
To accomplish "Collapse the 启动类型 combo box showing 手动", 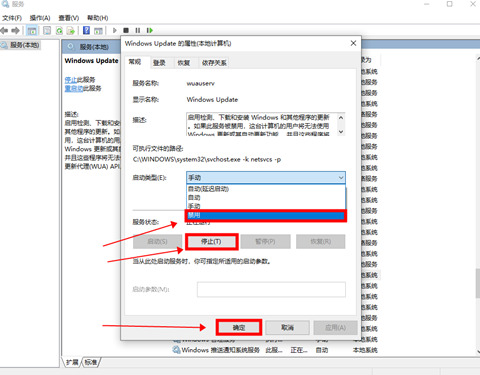I will pos(266,177).
